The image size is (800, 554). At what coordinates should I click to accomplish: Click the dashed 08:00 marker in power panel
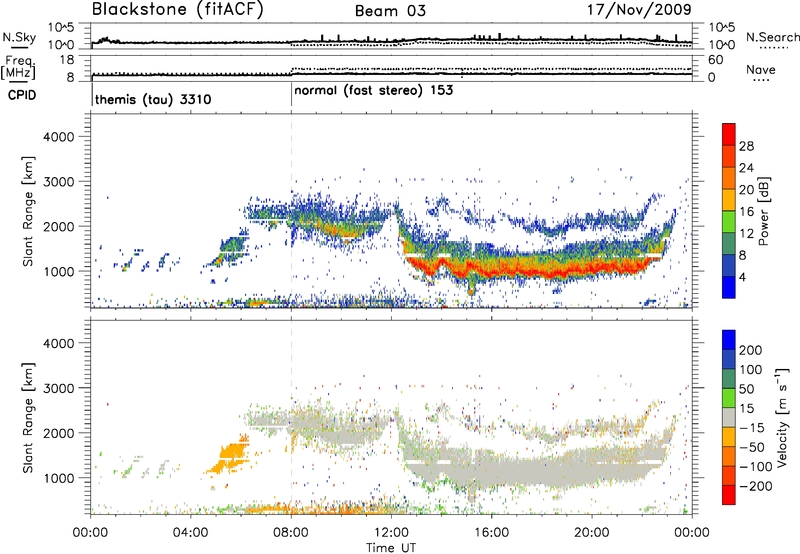[x=291, y=210]
